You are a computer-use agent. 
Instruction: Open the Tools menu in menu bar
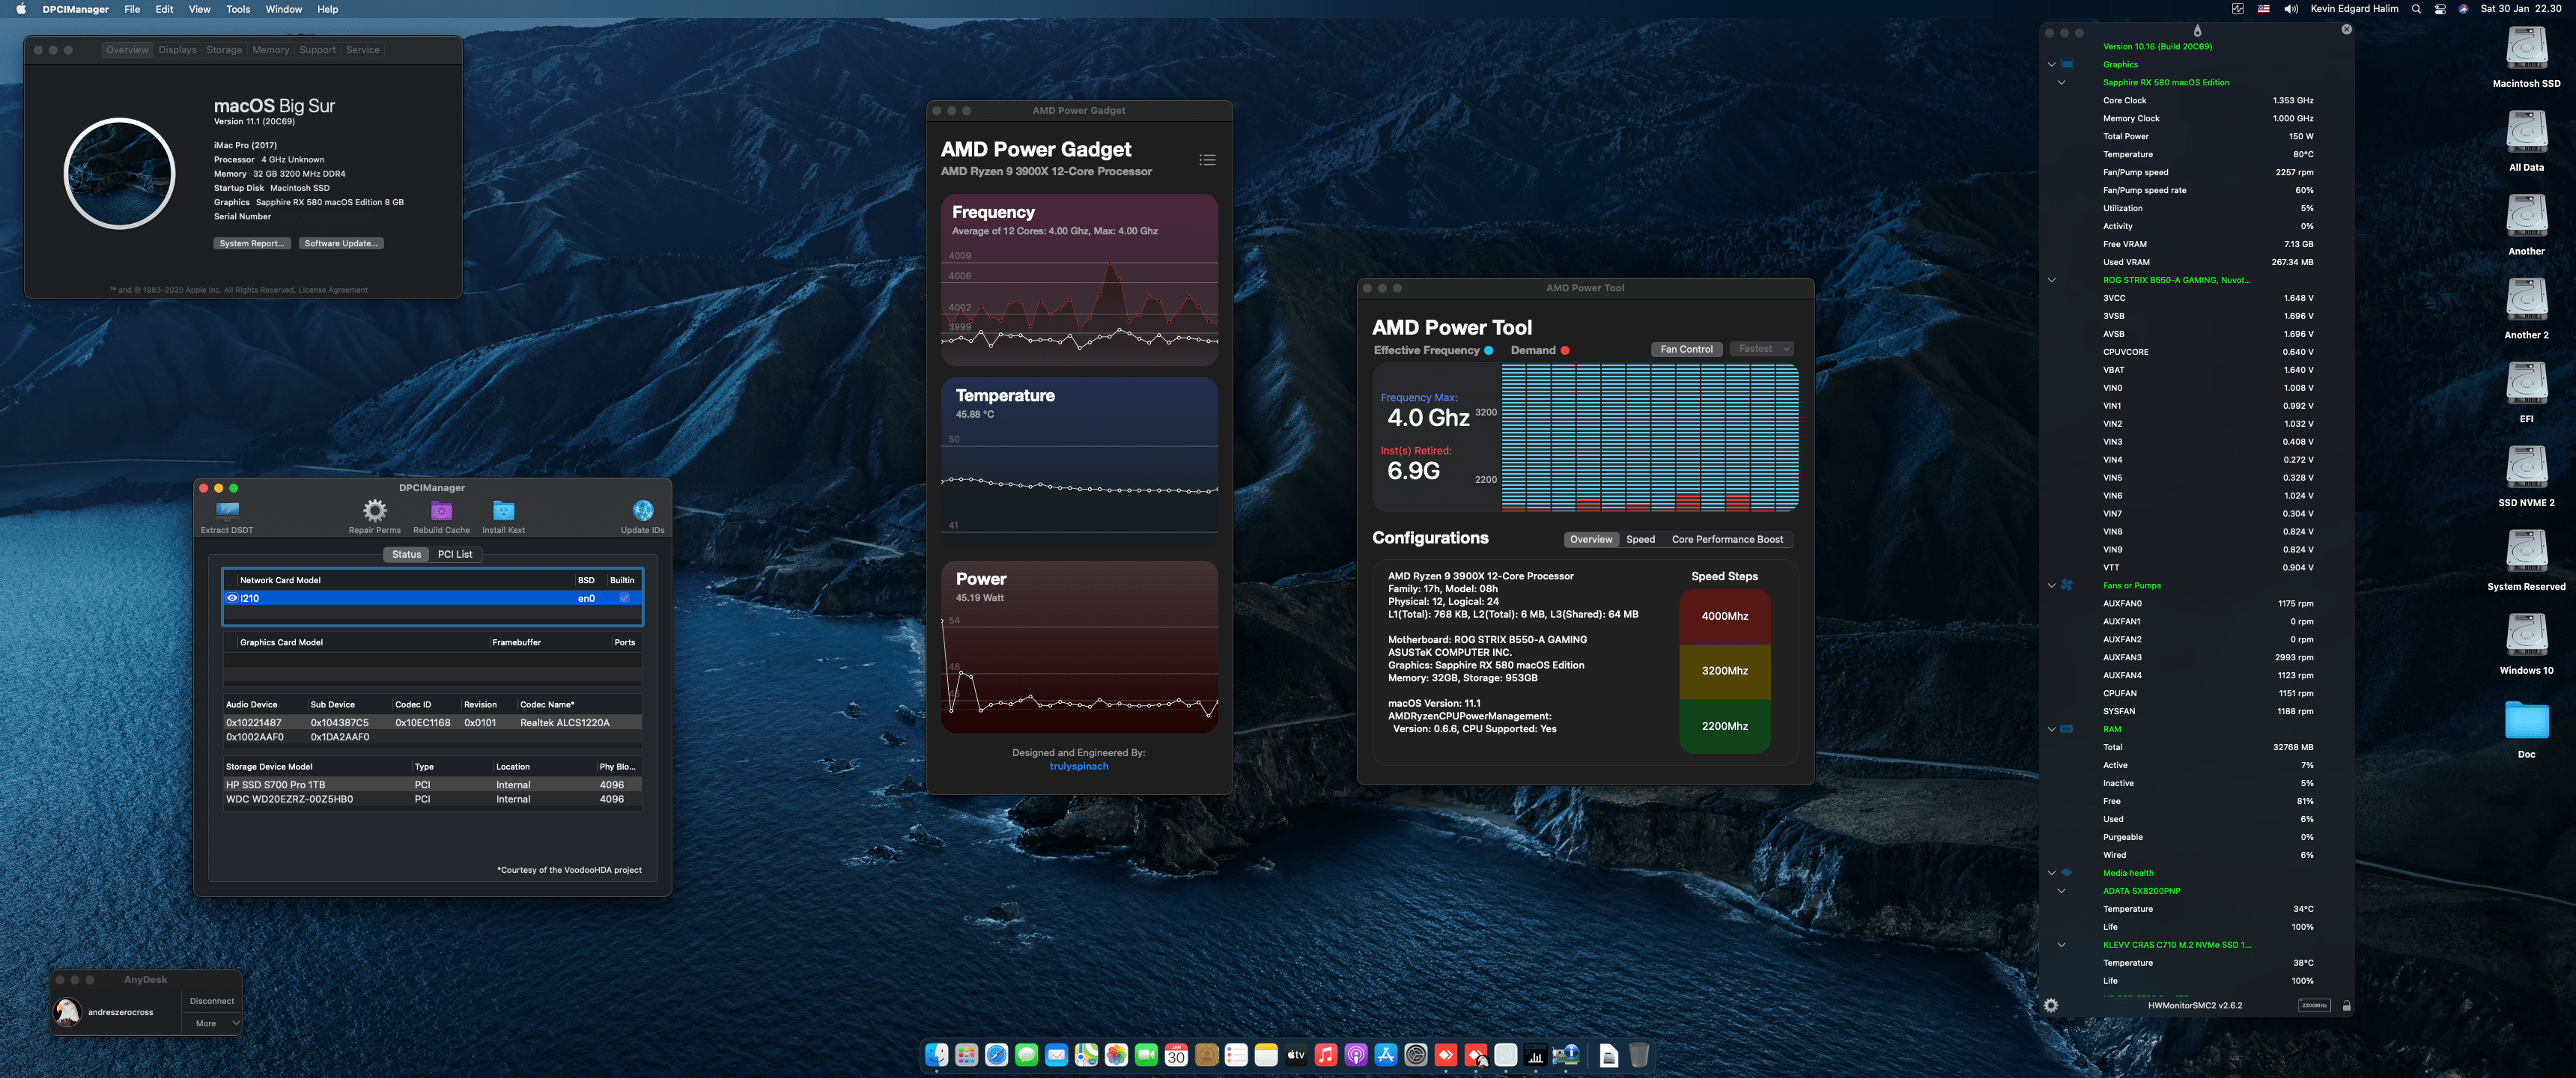coord(238,9)
